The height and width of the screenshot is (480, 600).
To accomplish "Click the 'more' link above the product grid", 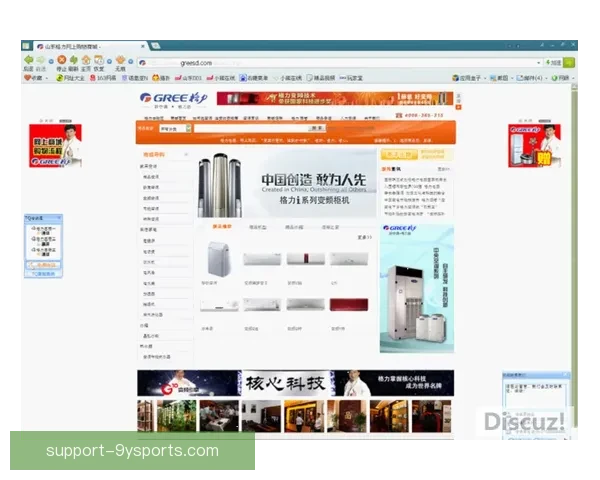I will pos(365,237).
